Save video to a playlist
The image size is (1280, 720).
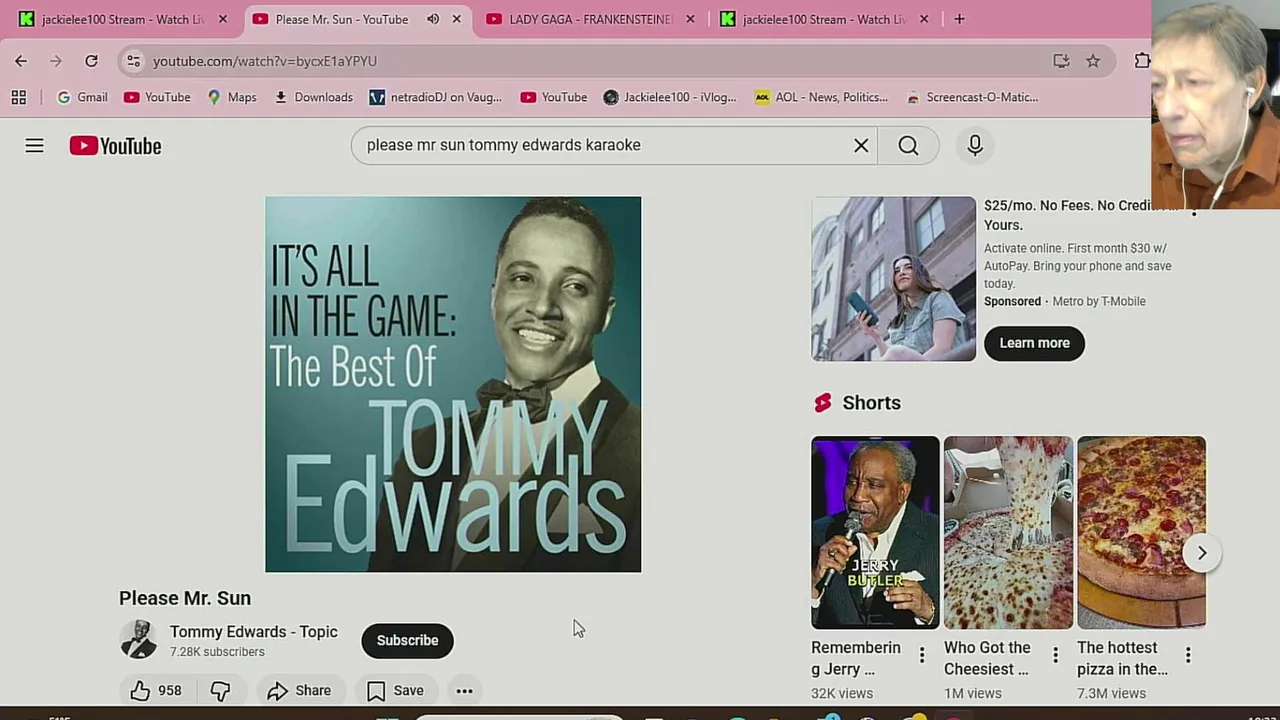click(395, 690)
